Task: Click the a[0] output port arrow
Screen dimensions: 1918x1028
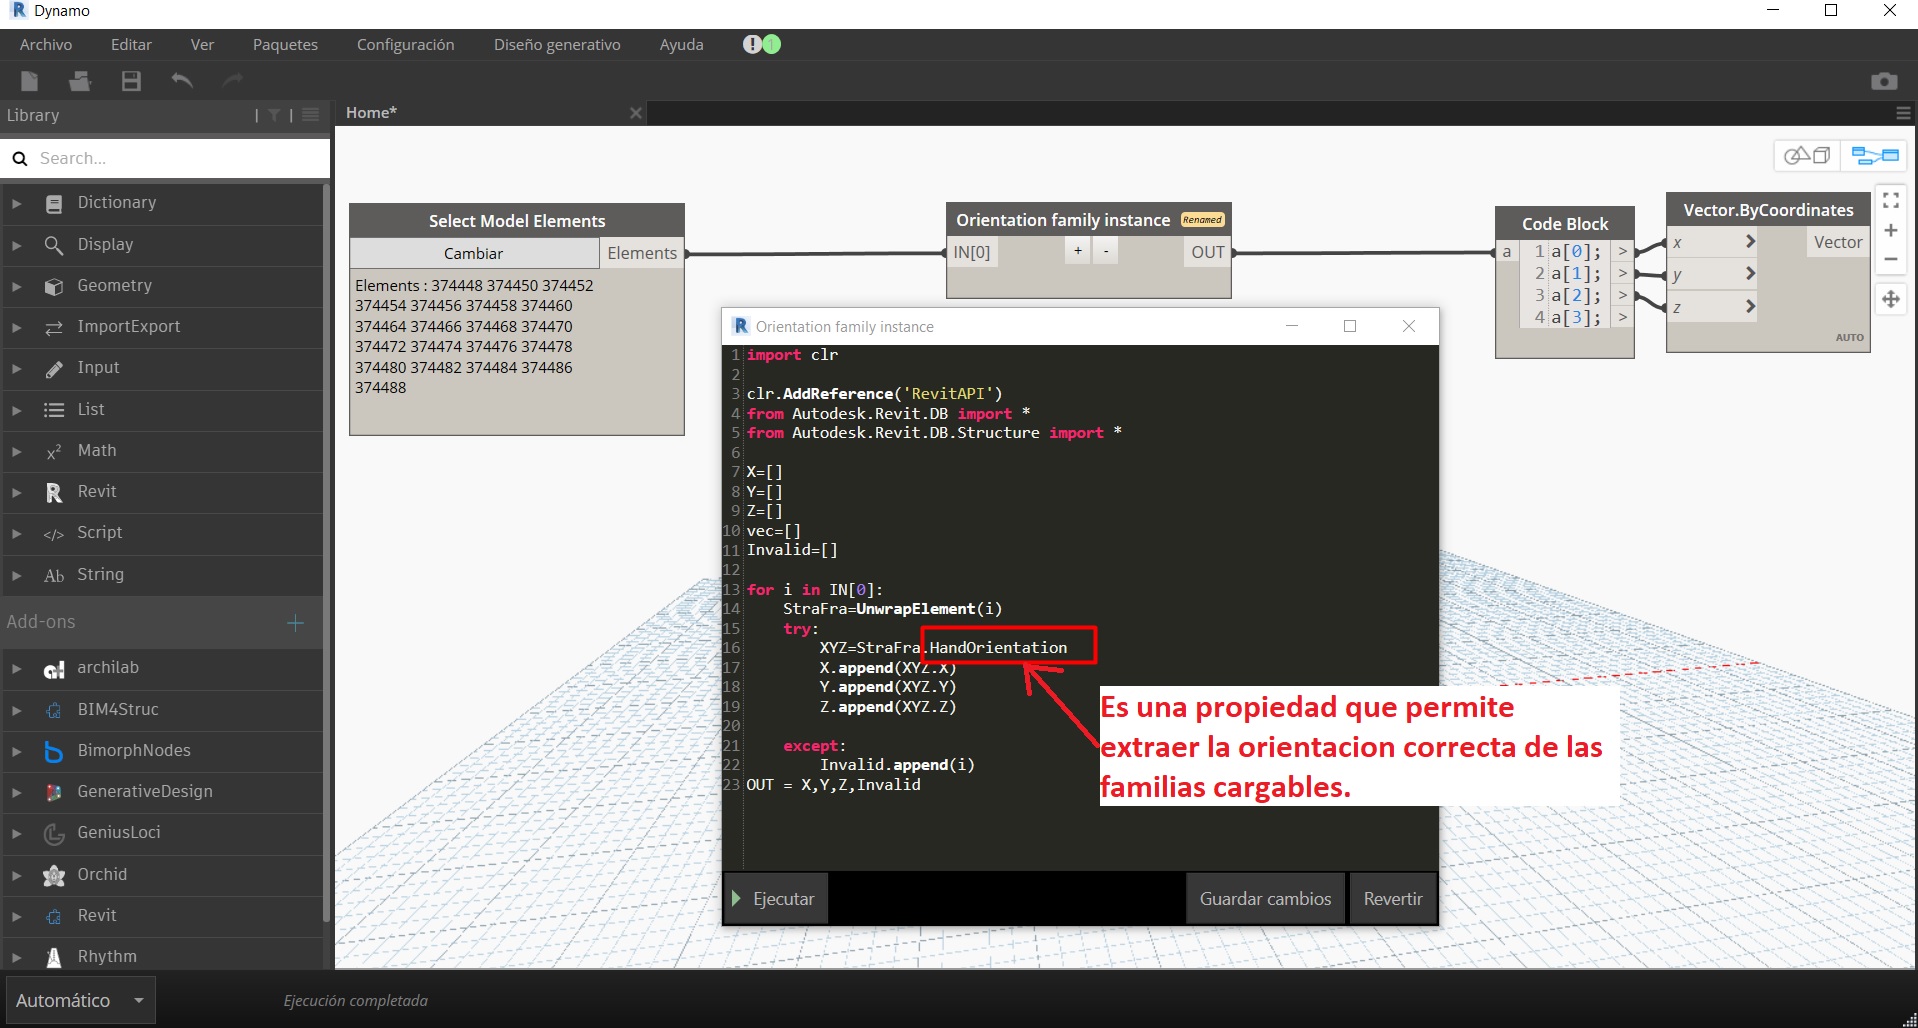Action: tap(1622, 251)
